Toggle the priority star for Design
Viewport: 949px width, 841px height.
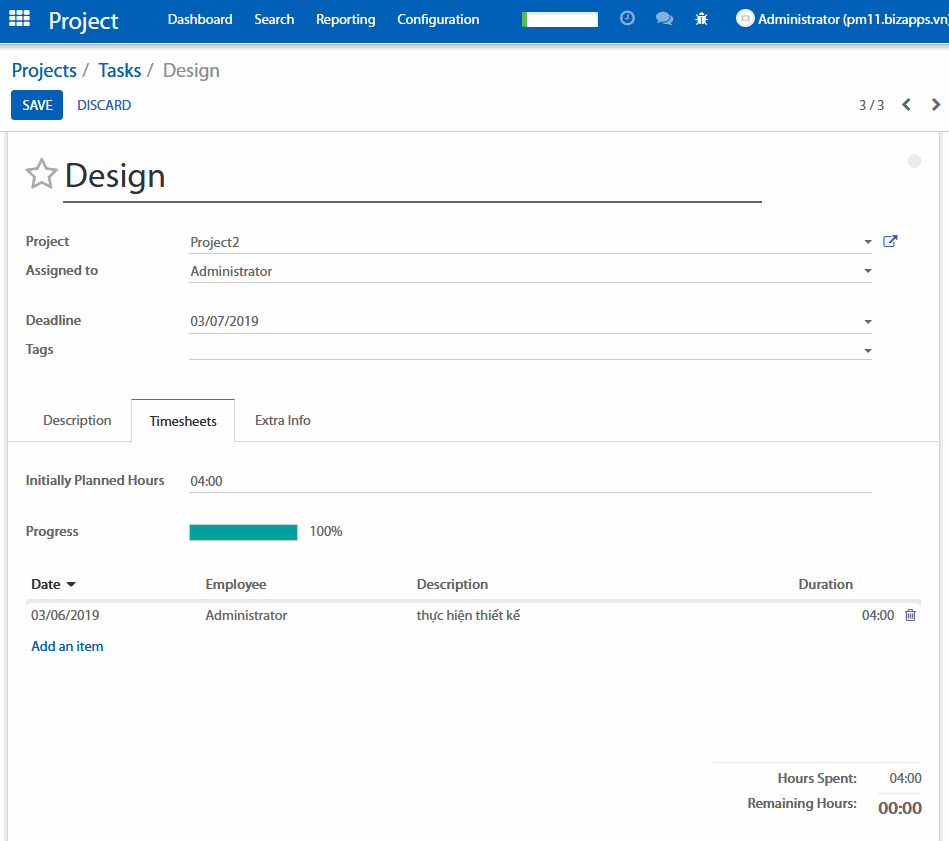(41, 175)
